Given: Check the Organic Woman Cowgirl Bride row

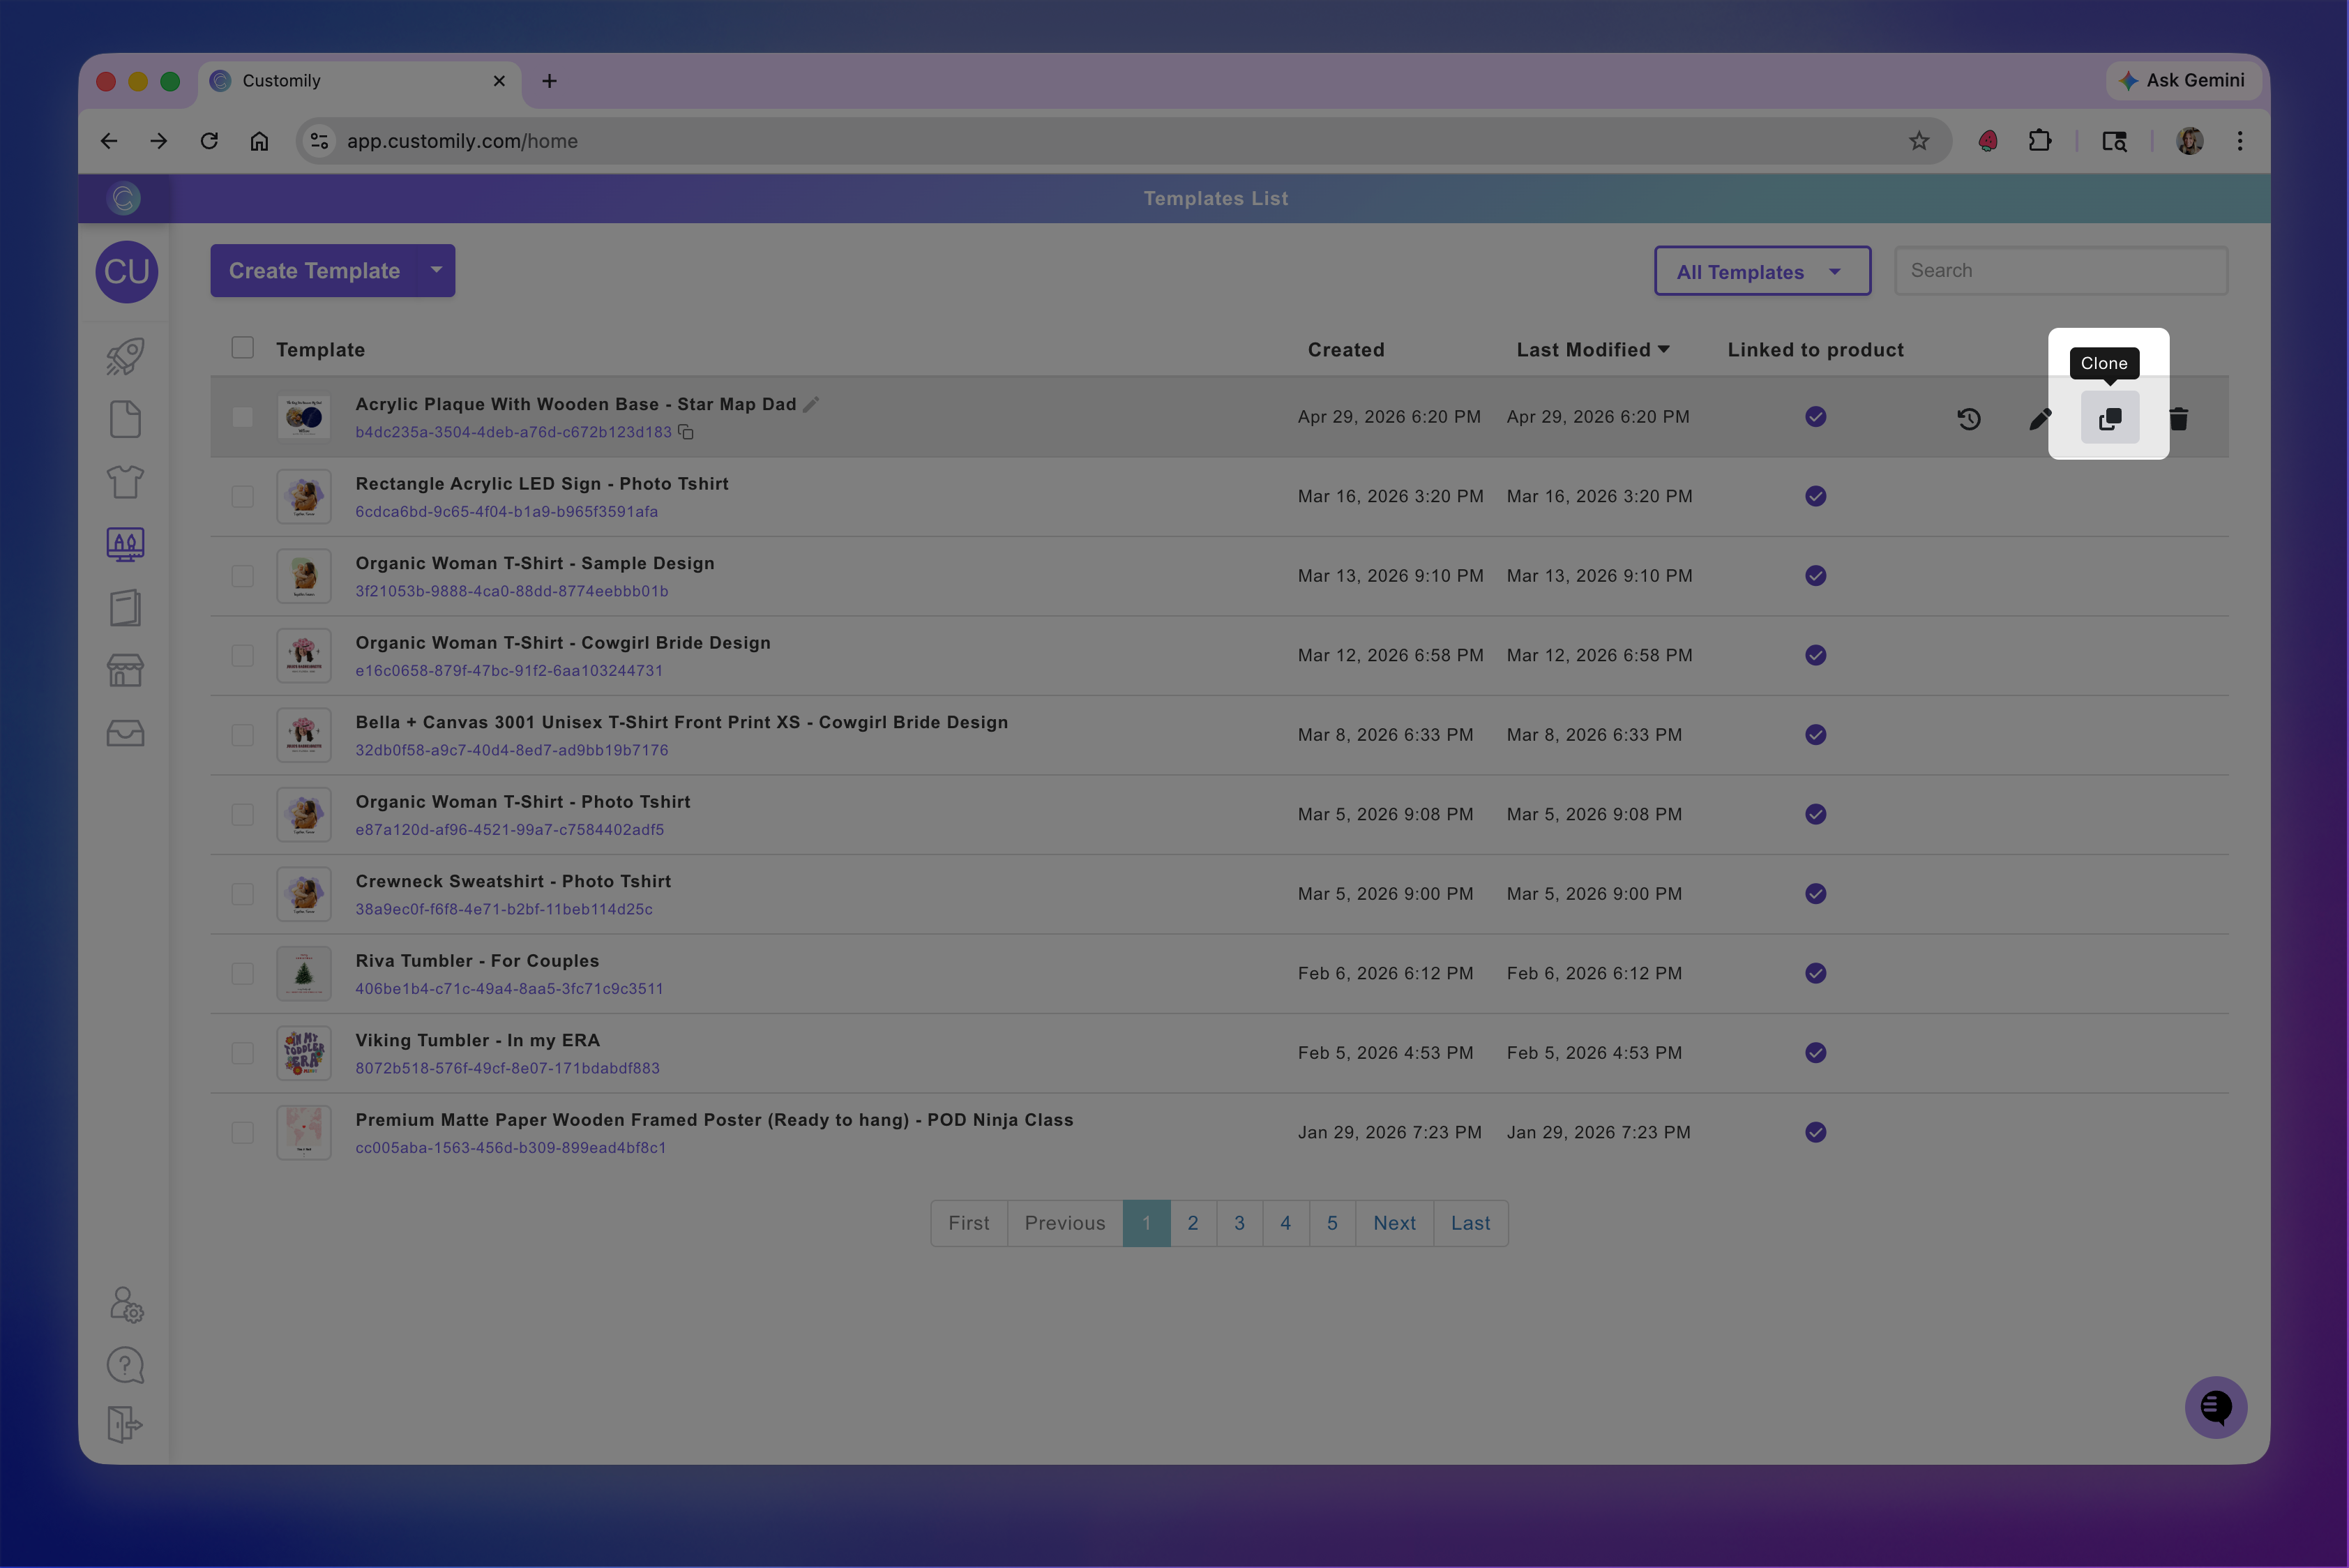Looking at the screenshot, I should point(242,656).
